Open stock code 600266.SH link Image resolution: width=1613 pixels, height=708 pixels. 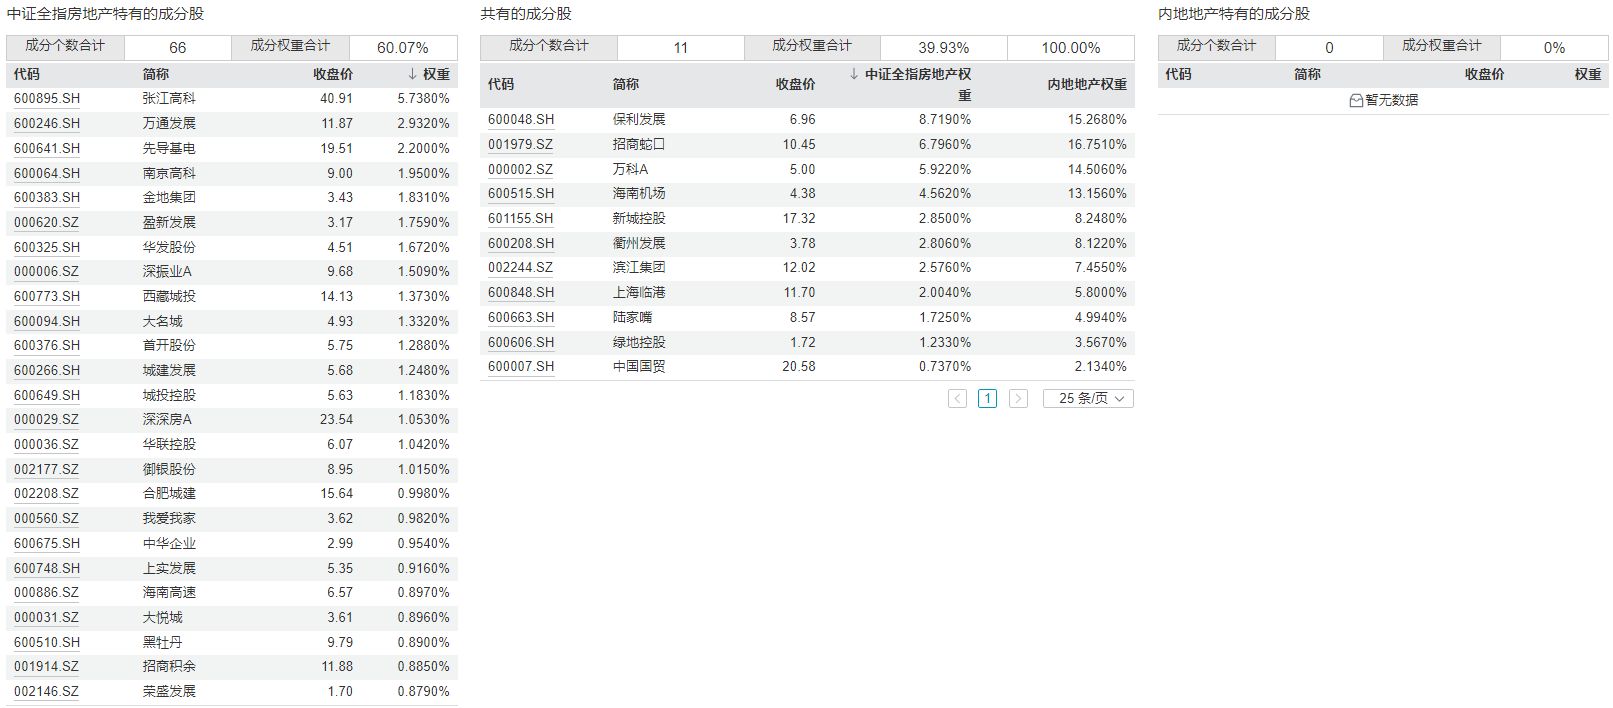point(47,370)
